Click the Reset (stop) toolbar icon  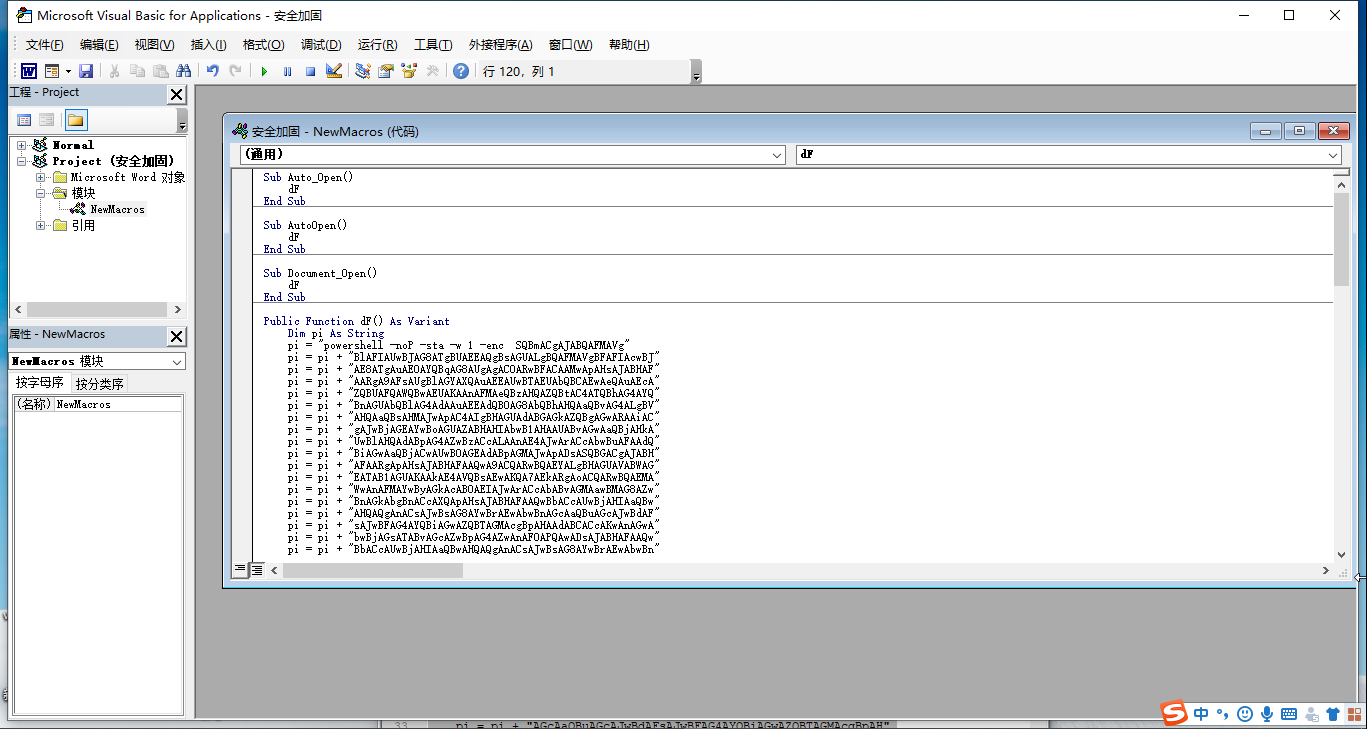[x=310, y=71]
